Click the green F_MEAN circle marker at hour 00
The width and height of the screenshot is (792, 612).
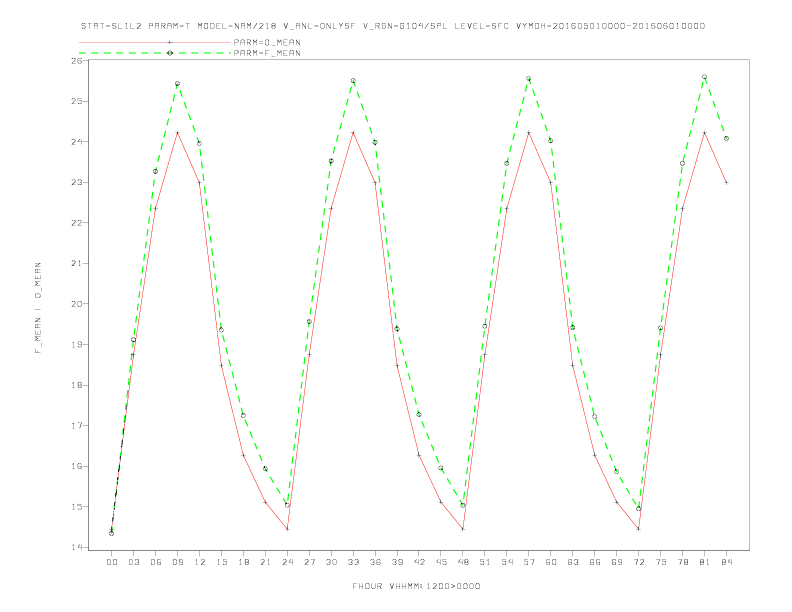112,533
